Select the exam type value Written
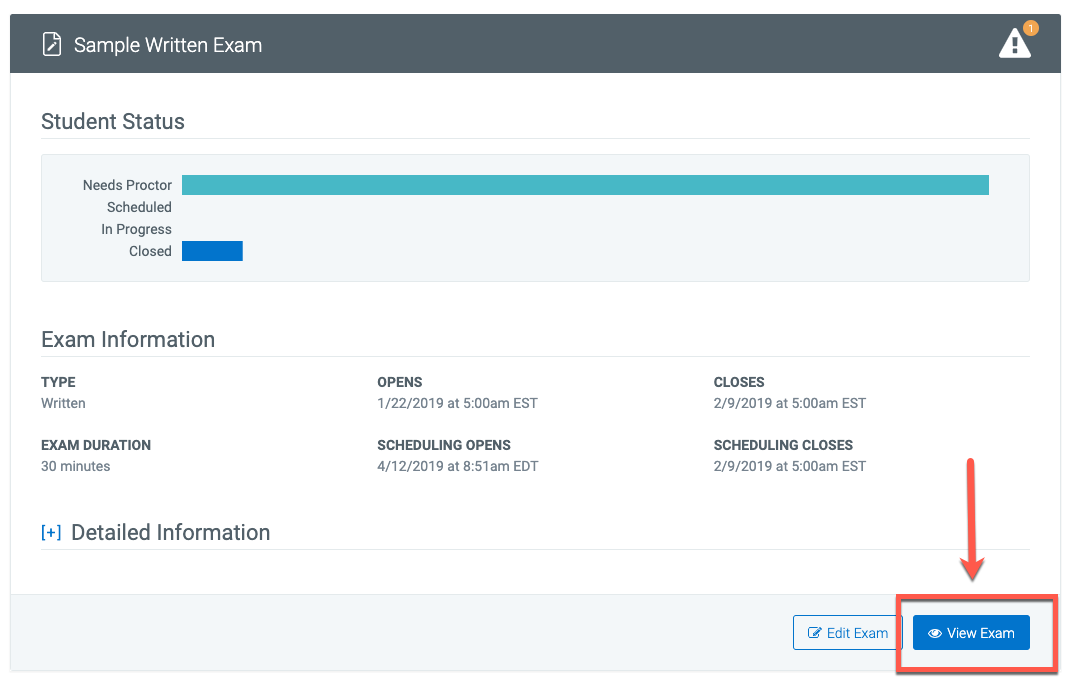This screenshot has height=682, width=1074. pyautogui.click(x=63, y=403)
